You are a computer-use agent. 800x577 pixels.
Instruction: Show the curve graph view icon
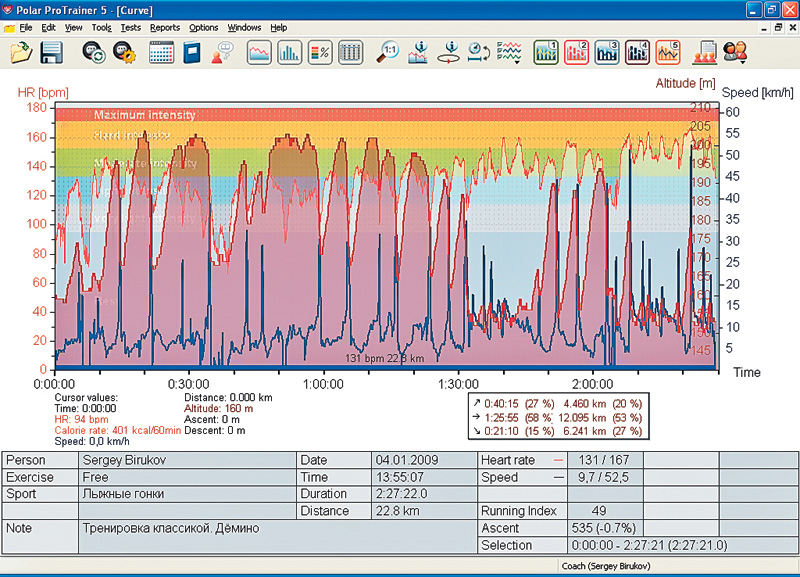tap(259, 53)
